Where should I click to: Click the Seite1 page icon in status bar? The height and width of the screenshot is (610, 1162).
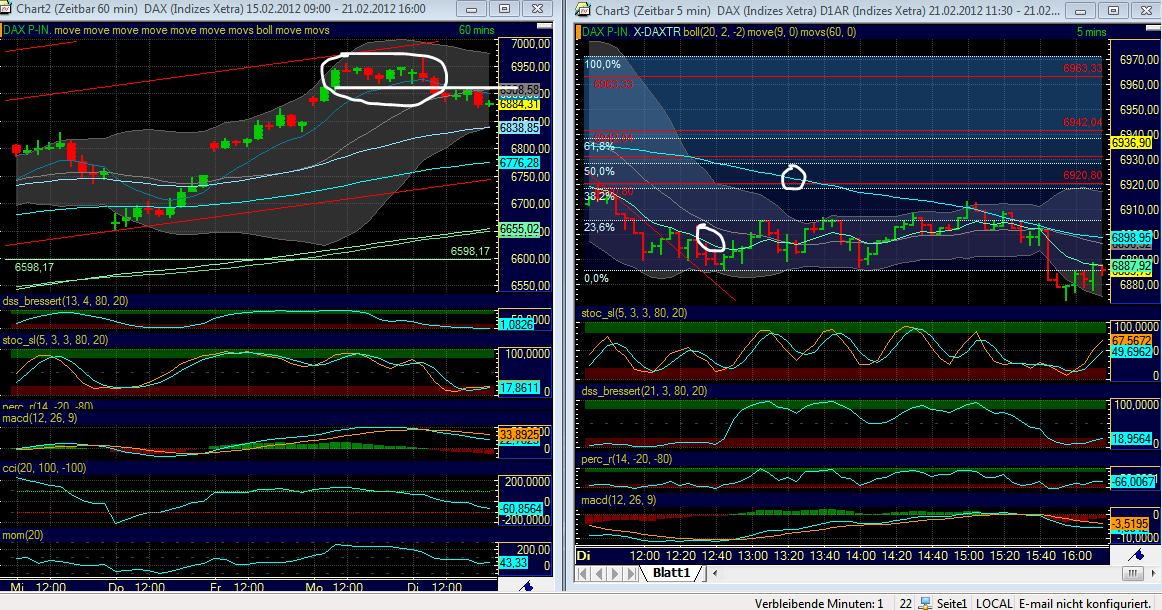tap(925, 602)
